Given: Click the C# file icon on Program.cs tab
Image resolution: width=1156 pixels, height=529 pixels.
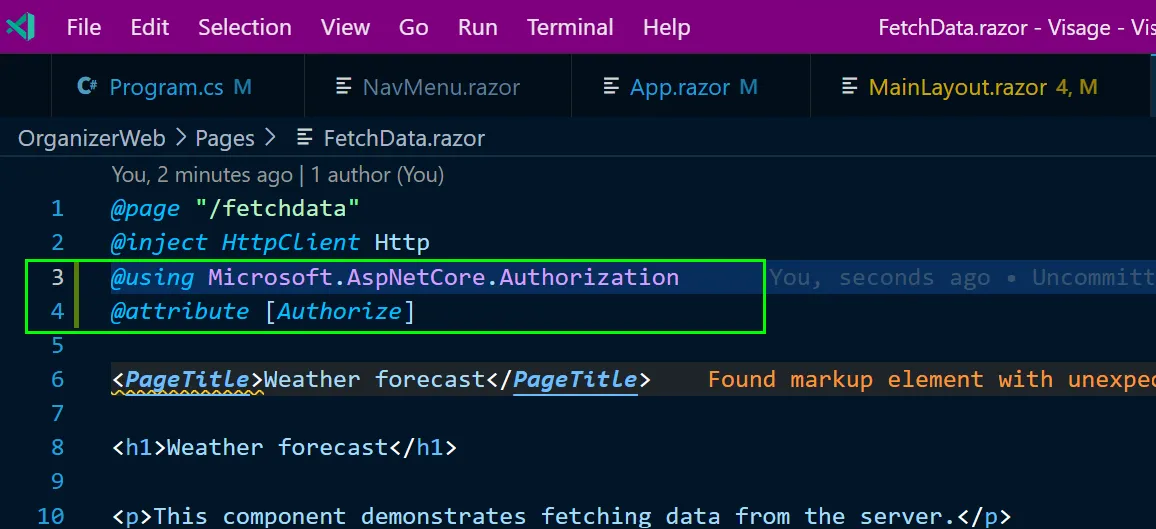Looking at the screenshot, I should click(x=87, y=87).
